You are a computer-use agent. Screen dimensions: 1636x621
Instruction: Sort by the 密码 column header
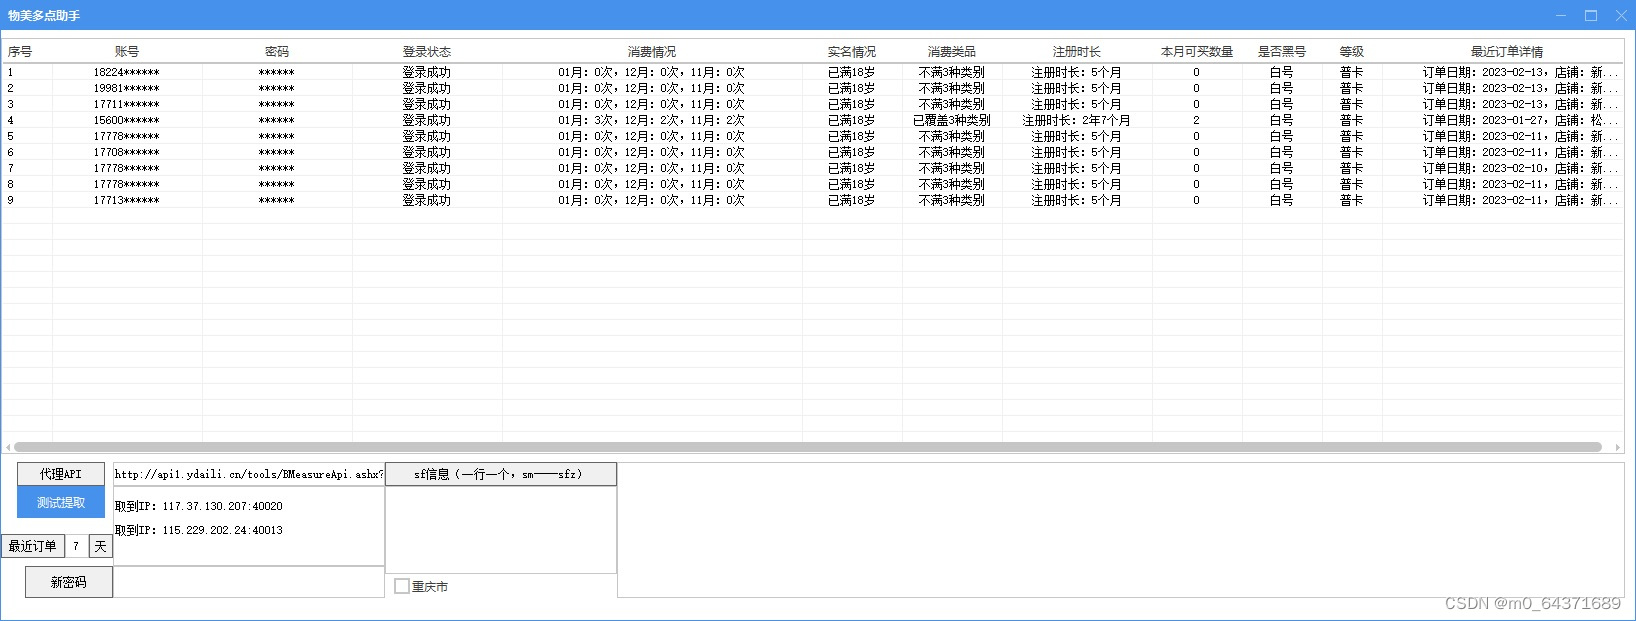pos(277,52)
